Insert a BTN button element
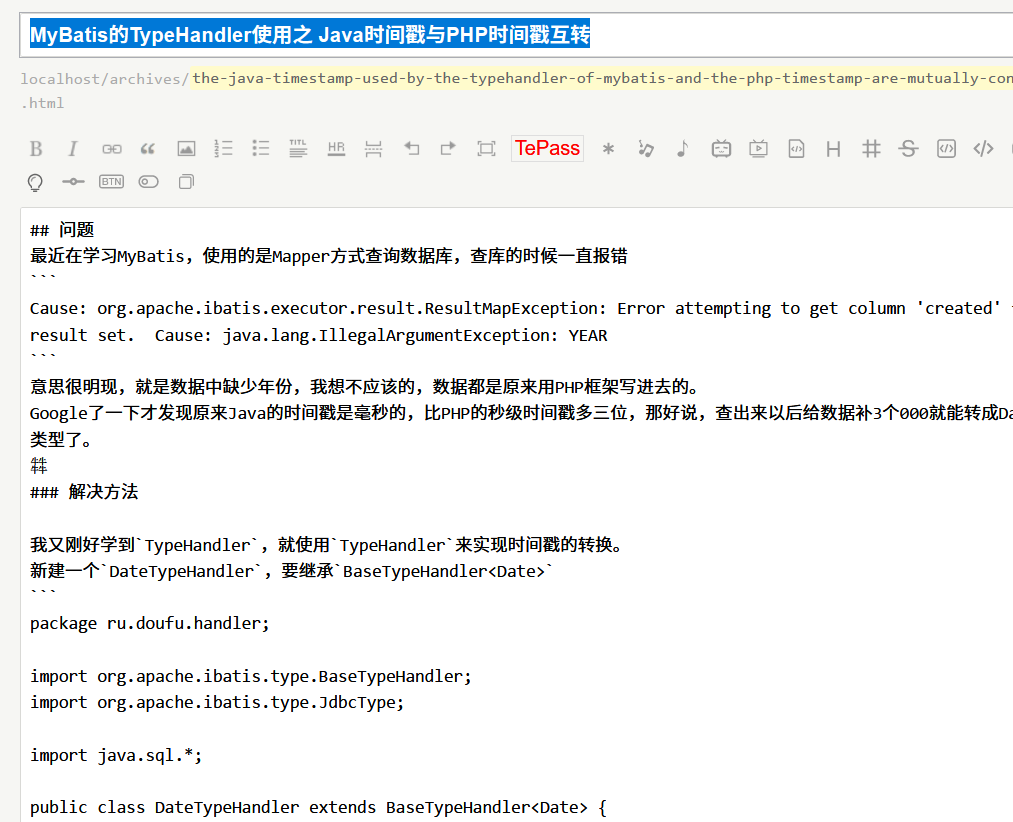 click(x=110, y=181)
